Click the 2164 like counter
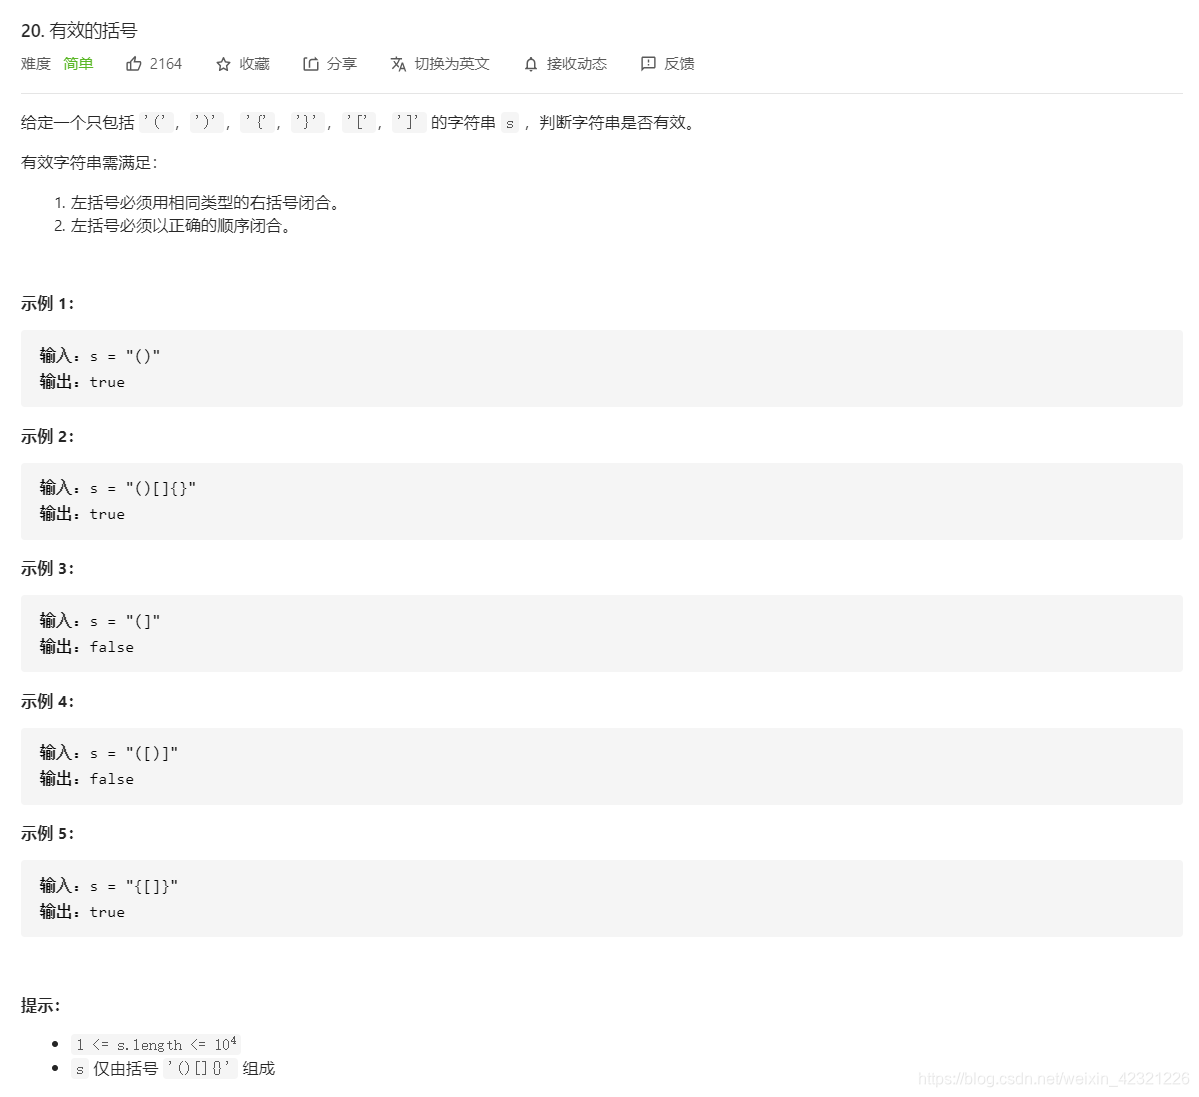Screen dimensions: 1199x1097 [x=165, y=63]
